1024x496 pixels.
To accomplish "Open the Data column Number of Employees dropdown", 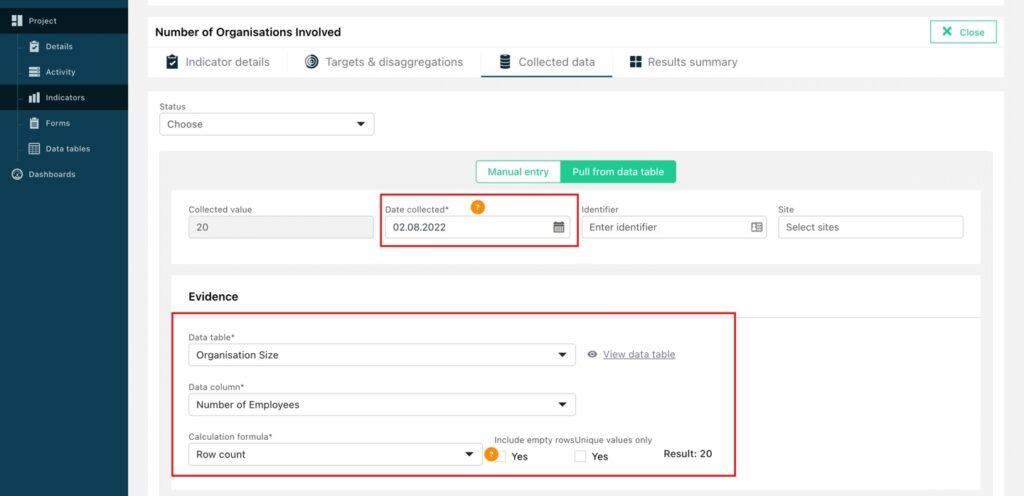I will (382, 405).
